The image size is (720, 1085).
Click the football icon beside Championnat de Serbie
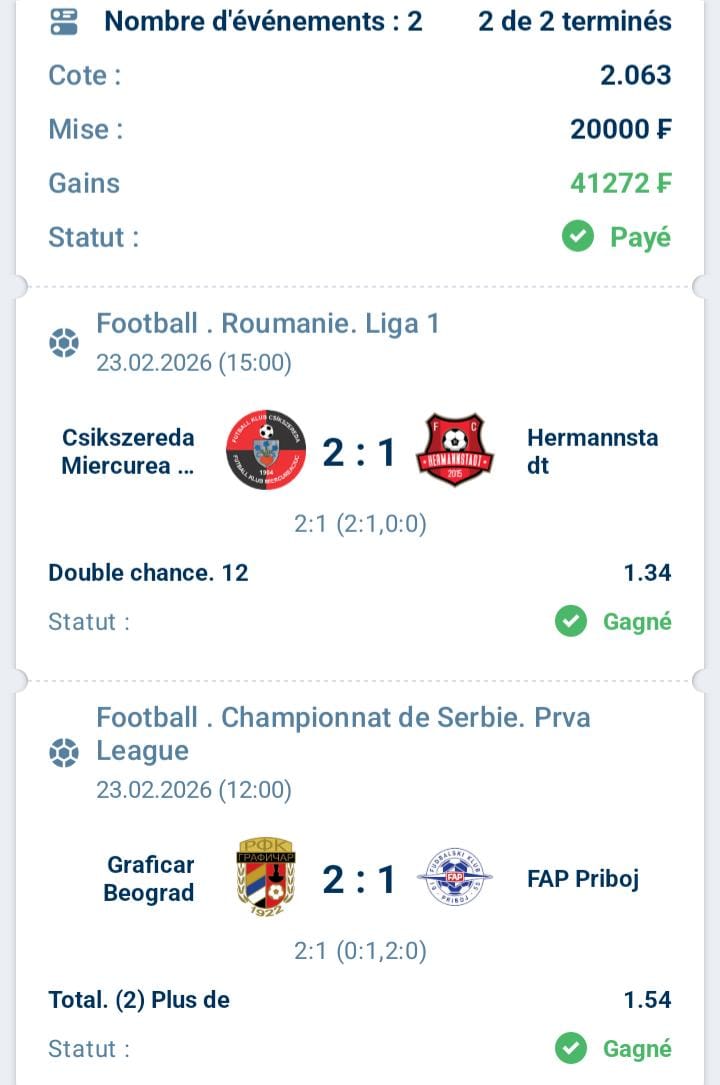pos(64,752)
